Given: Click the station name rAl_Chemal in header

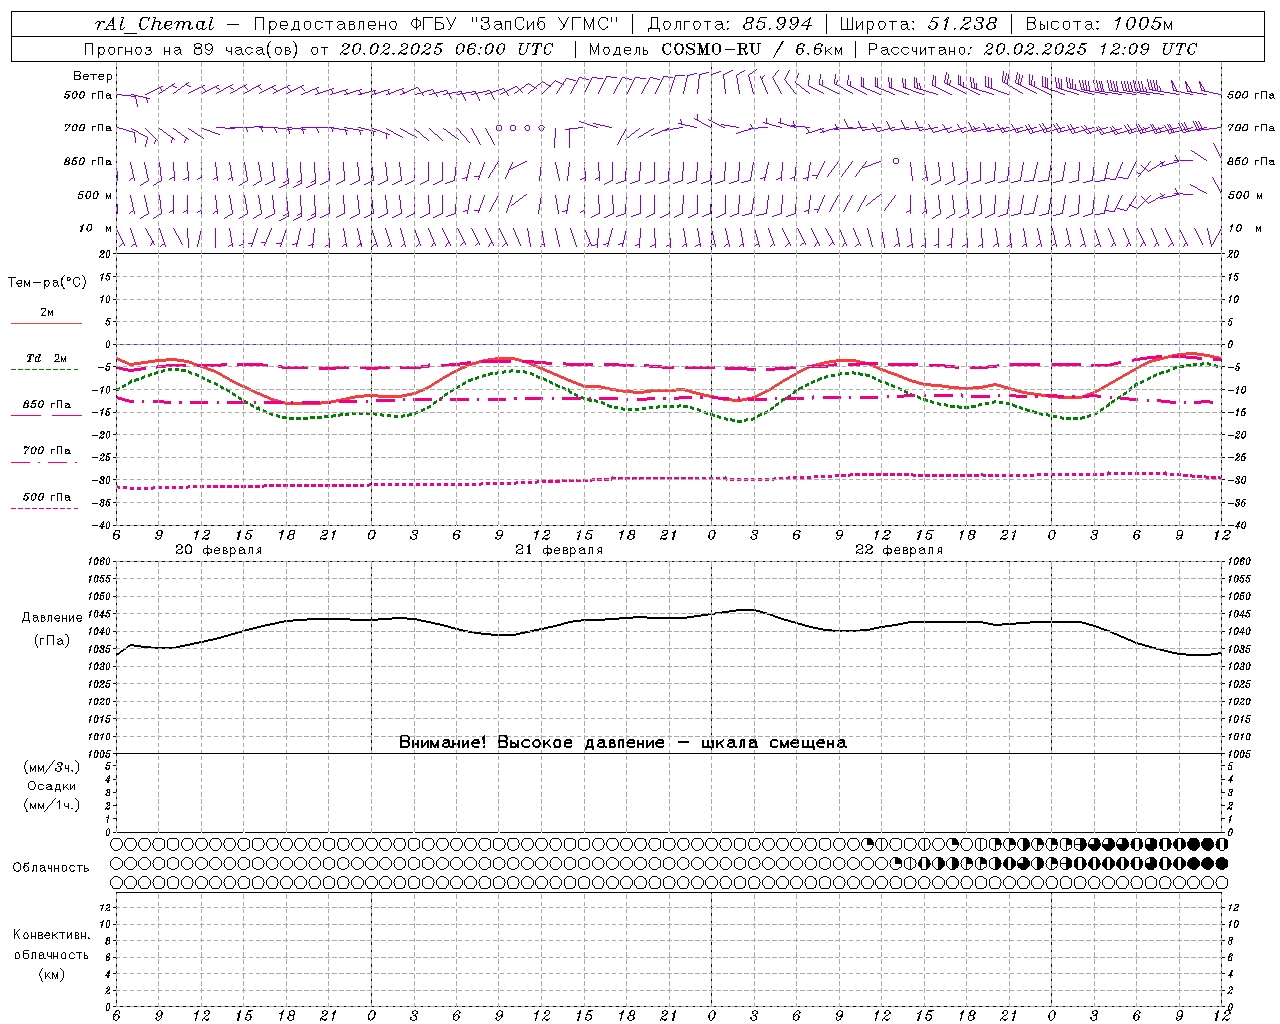Looking at the screenshot, I should coord(154,25).
